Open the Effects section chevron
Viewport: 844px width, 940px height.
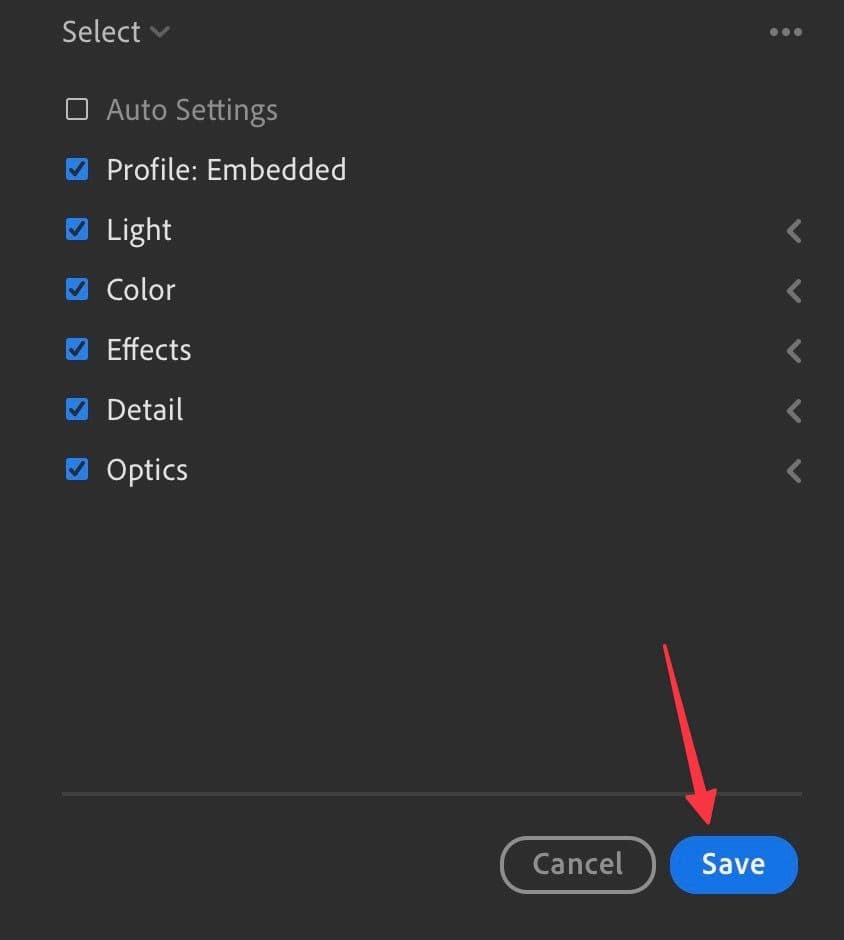click(x=793, y=350)
